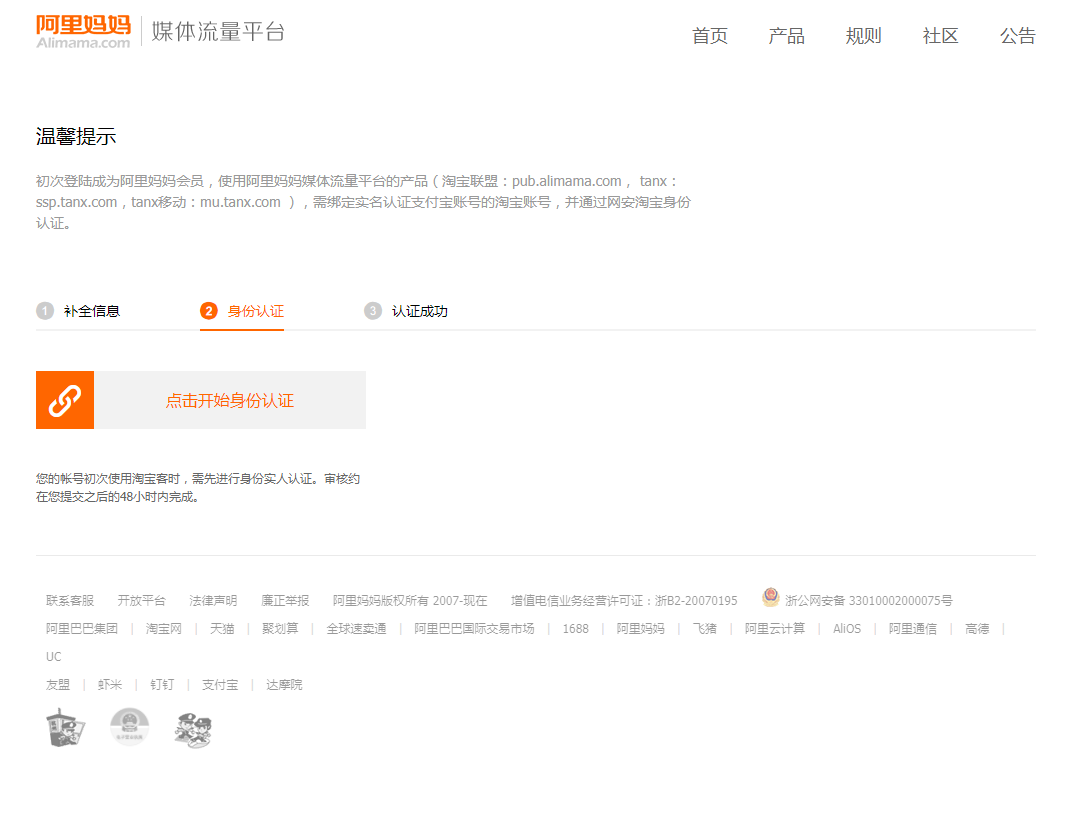
Task: Visit 虾米 footer link
Action: (x=110, y=685)
